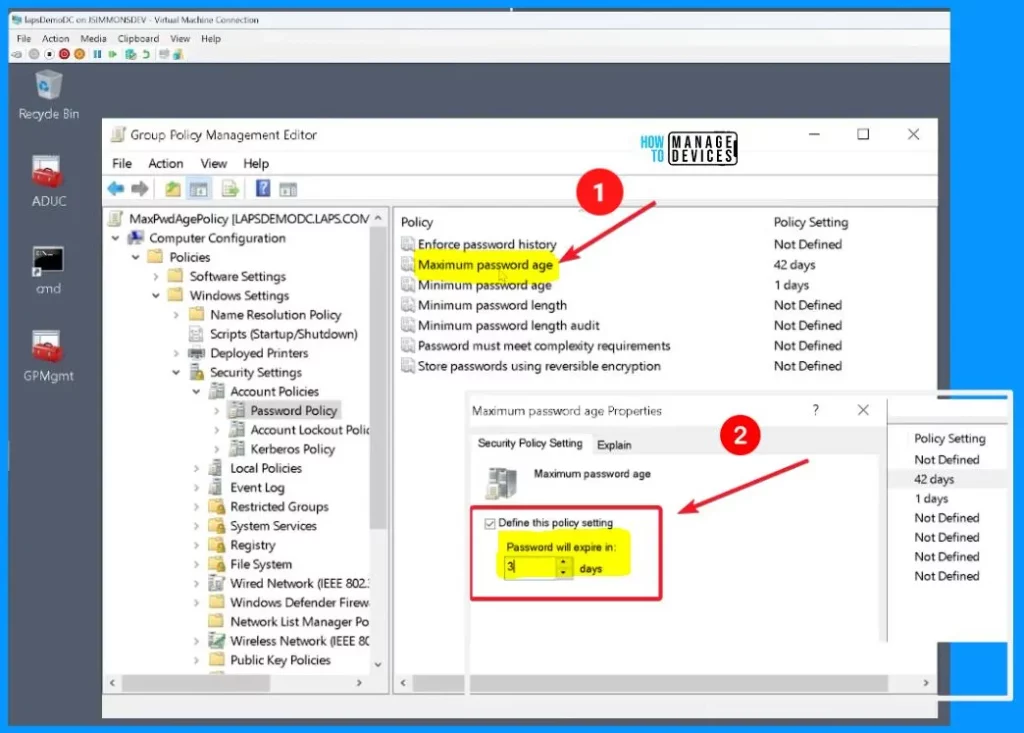Expand the Local Policies tree node
This screenshot has height=733, width=1024.
coord(197,468)
